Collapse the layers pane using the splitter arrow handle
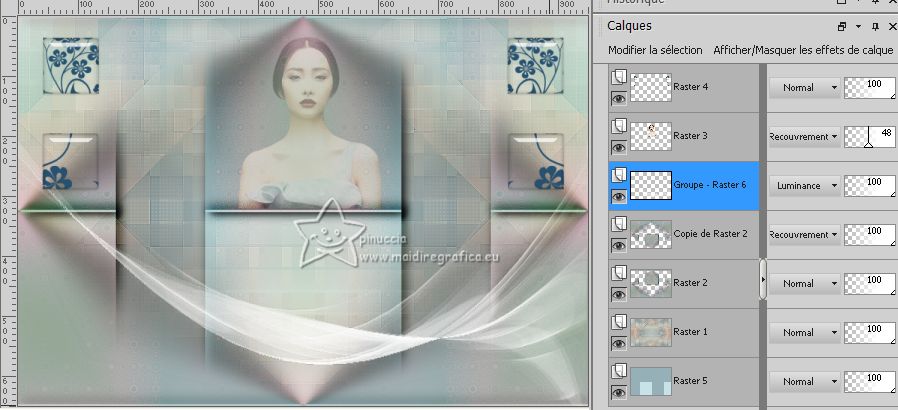Viewport: 898px width, 410px height. click(763, 279)
